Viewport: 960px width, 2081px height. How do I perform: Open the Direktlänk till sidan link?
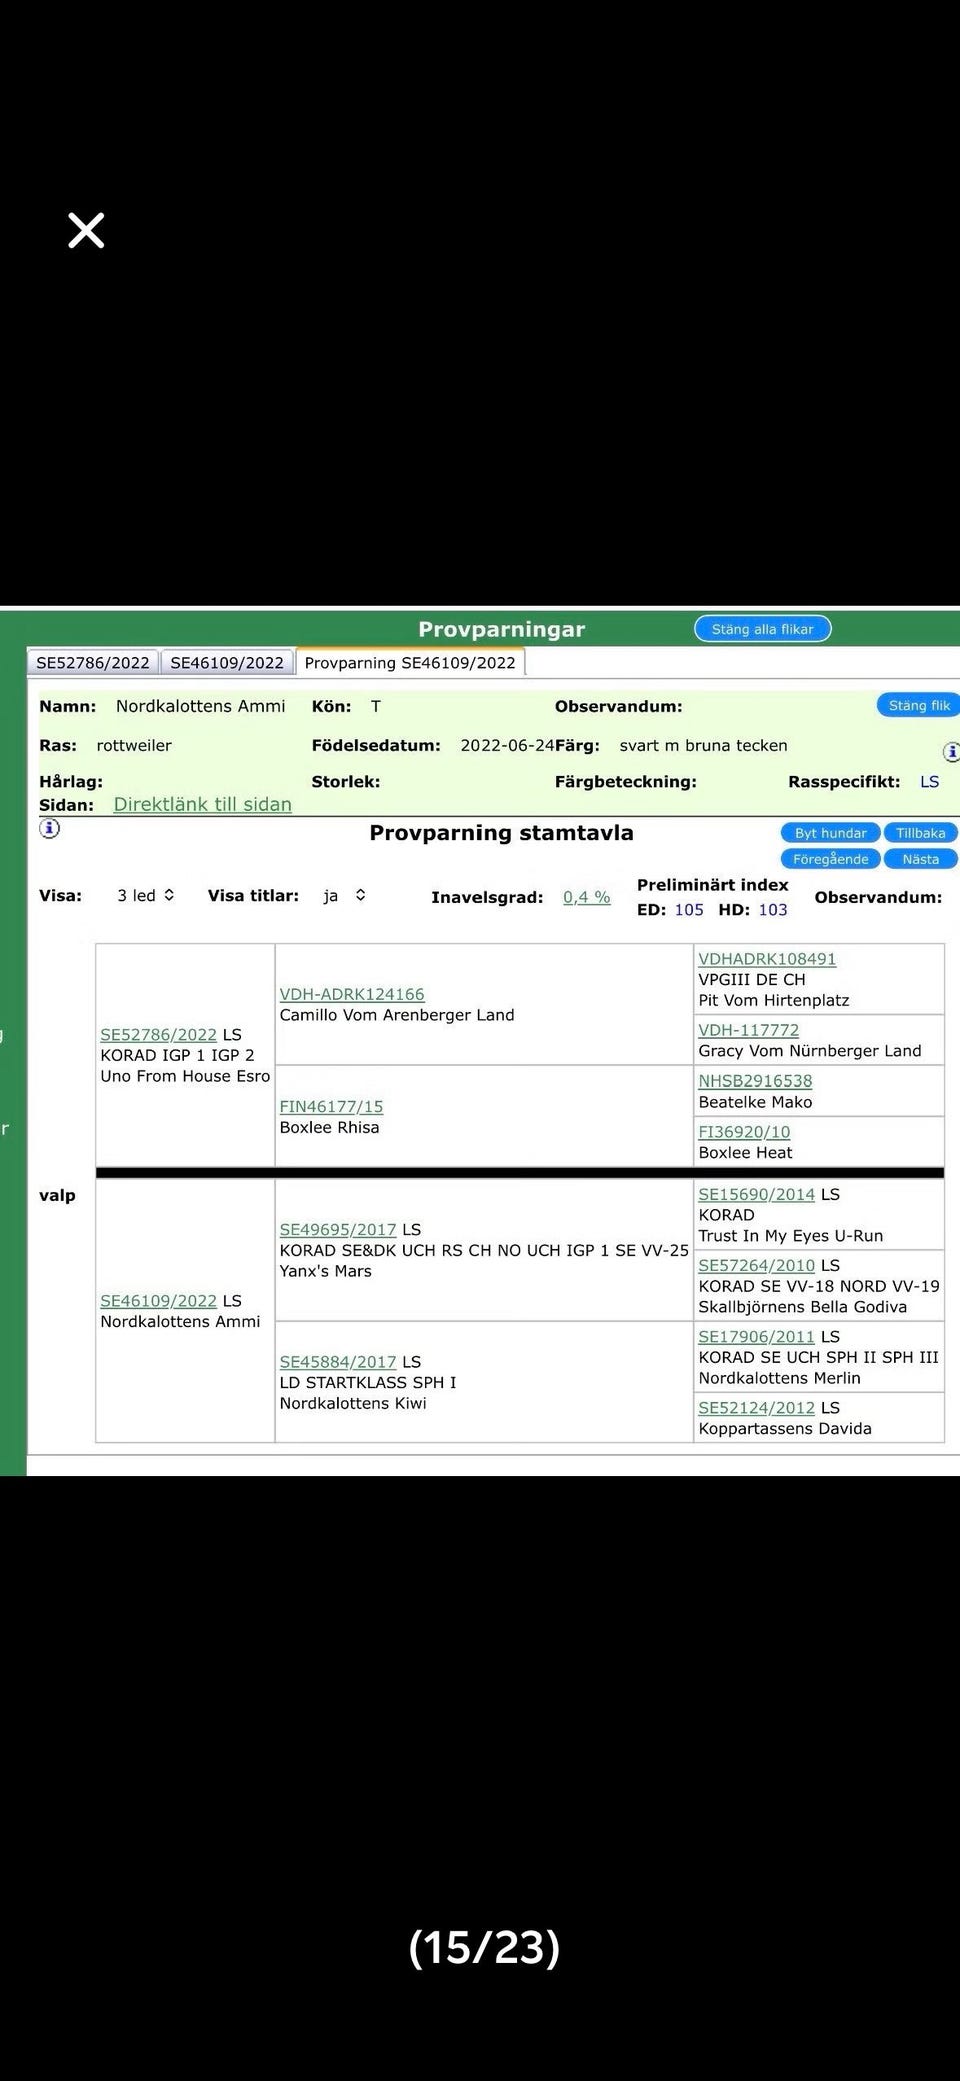click(203, 804)
